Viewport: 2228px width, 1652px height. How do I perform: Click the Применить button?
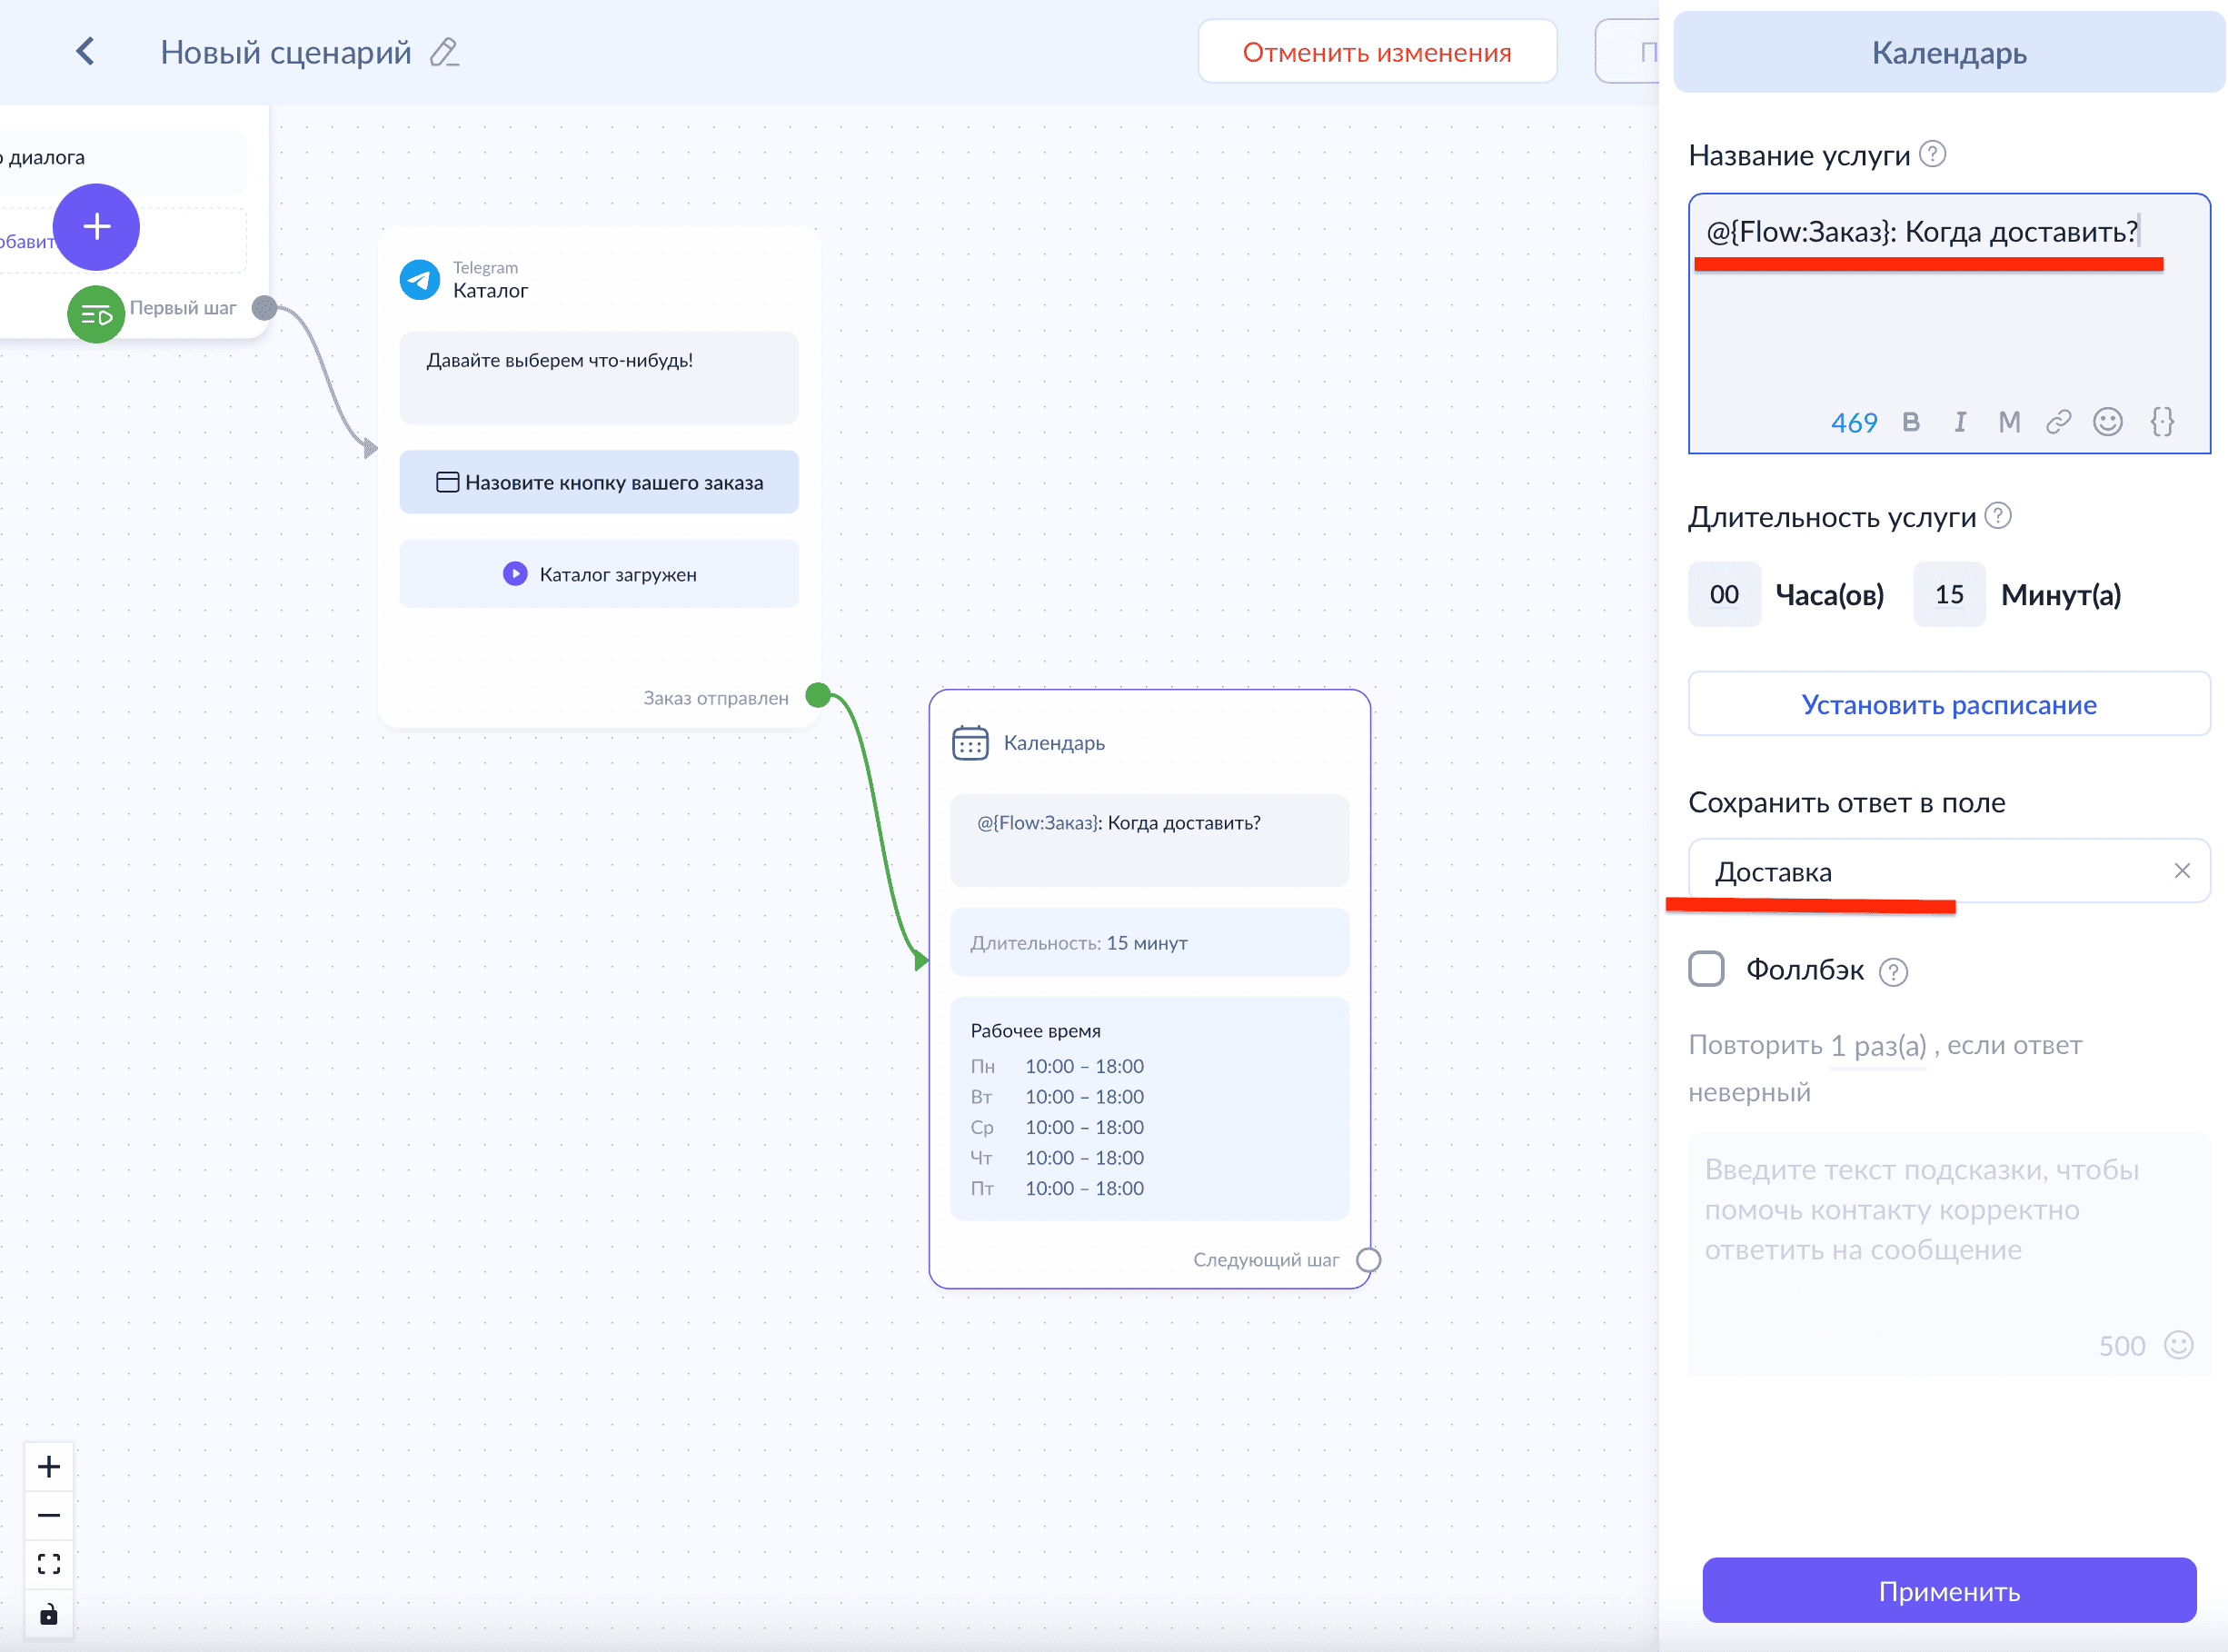click(x=1949, y=1590)
